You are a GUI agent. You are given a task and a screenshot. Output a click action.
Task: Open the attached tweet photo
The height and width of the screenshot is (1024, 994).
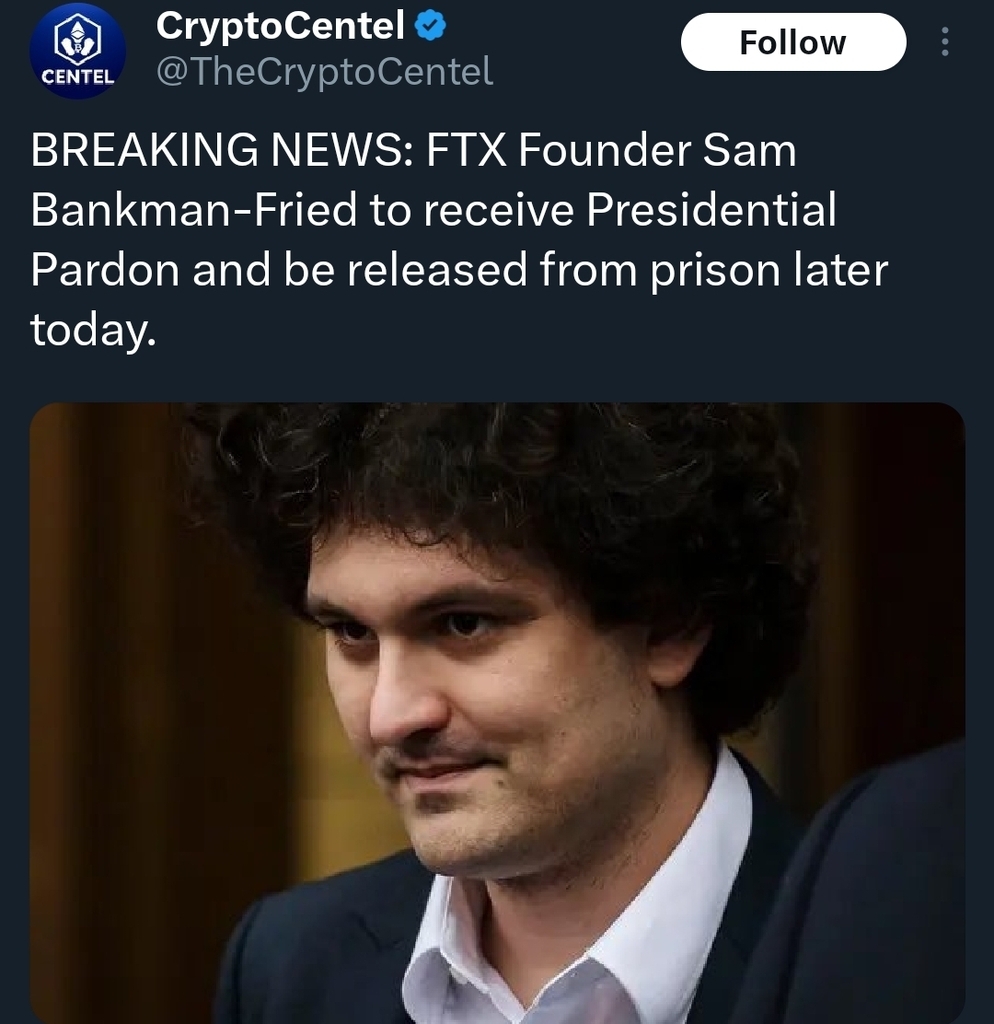(497, 712)
